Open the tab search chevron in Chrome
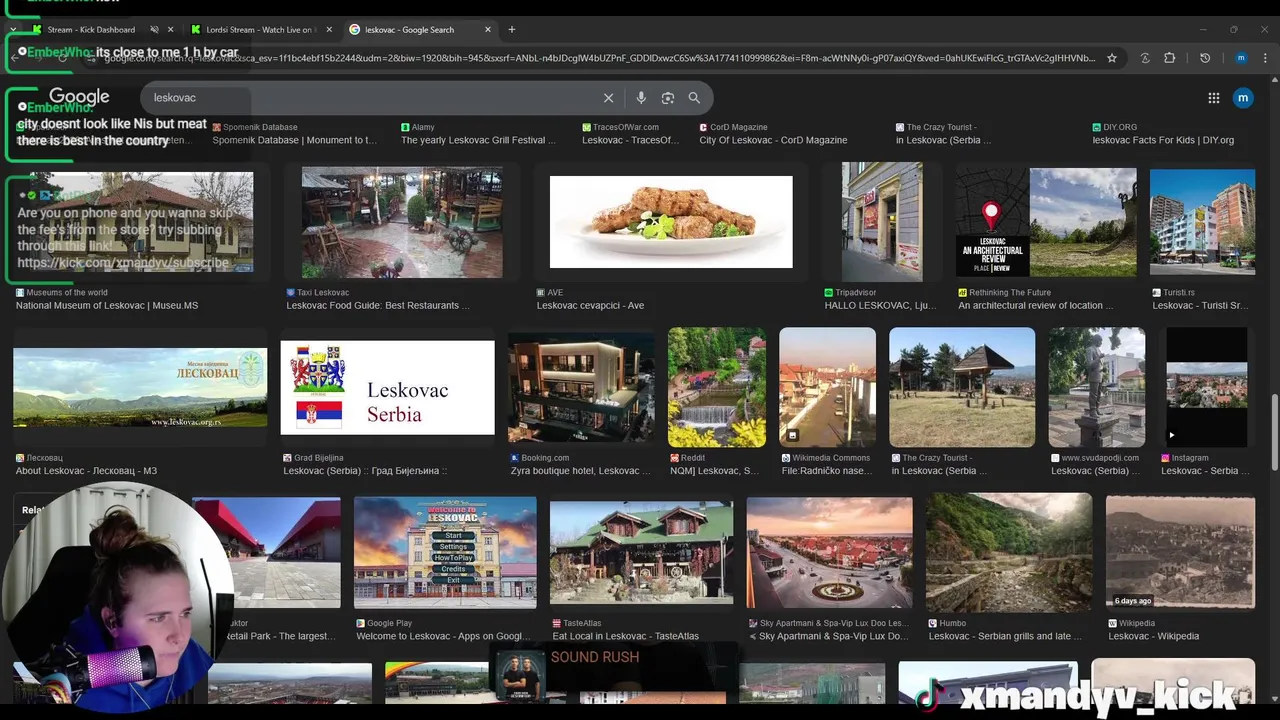Image resolution: width=1280 pixels, height=720 pixels. coord(13,30)
